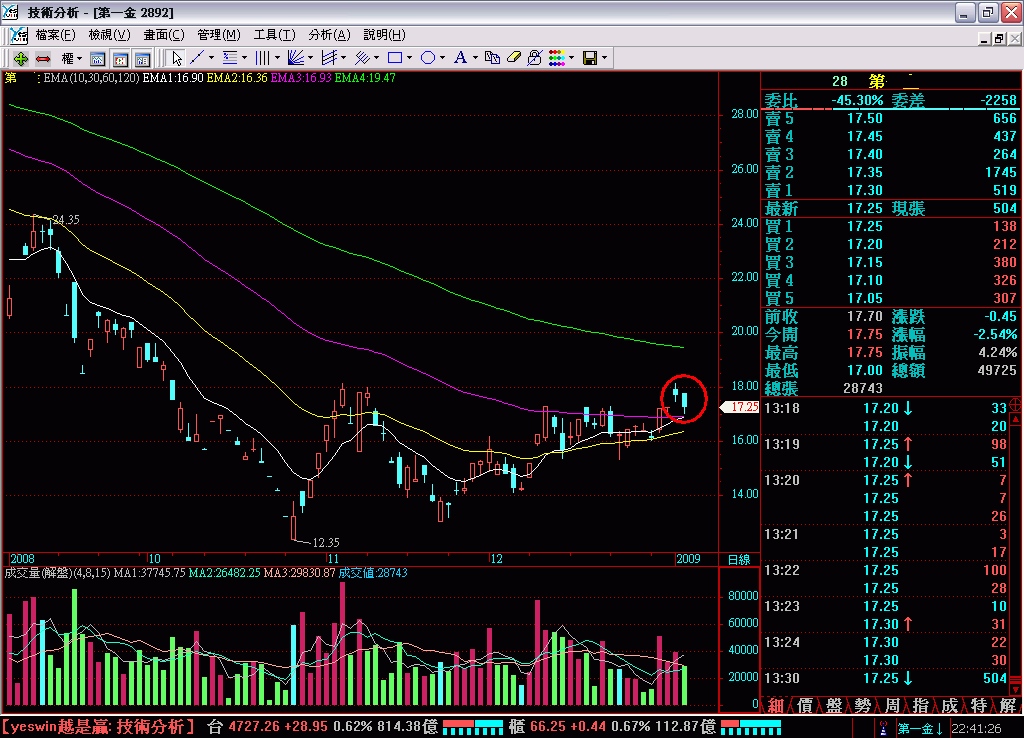Switch to the 勢 trend tab

pyautogui.click(x=863, y=705)
